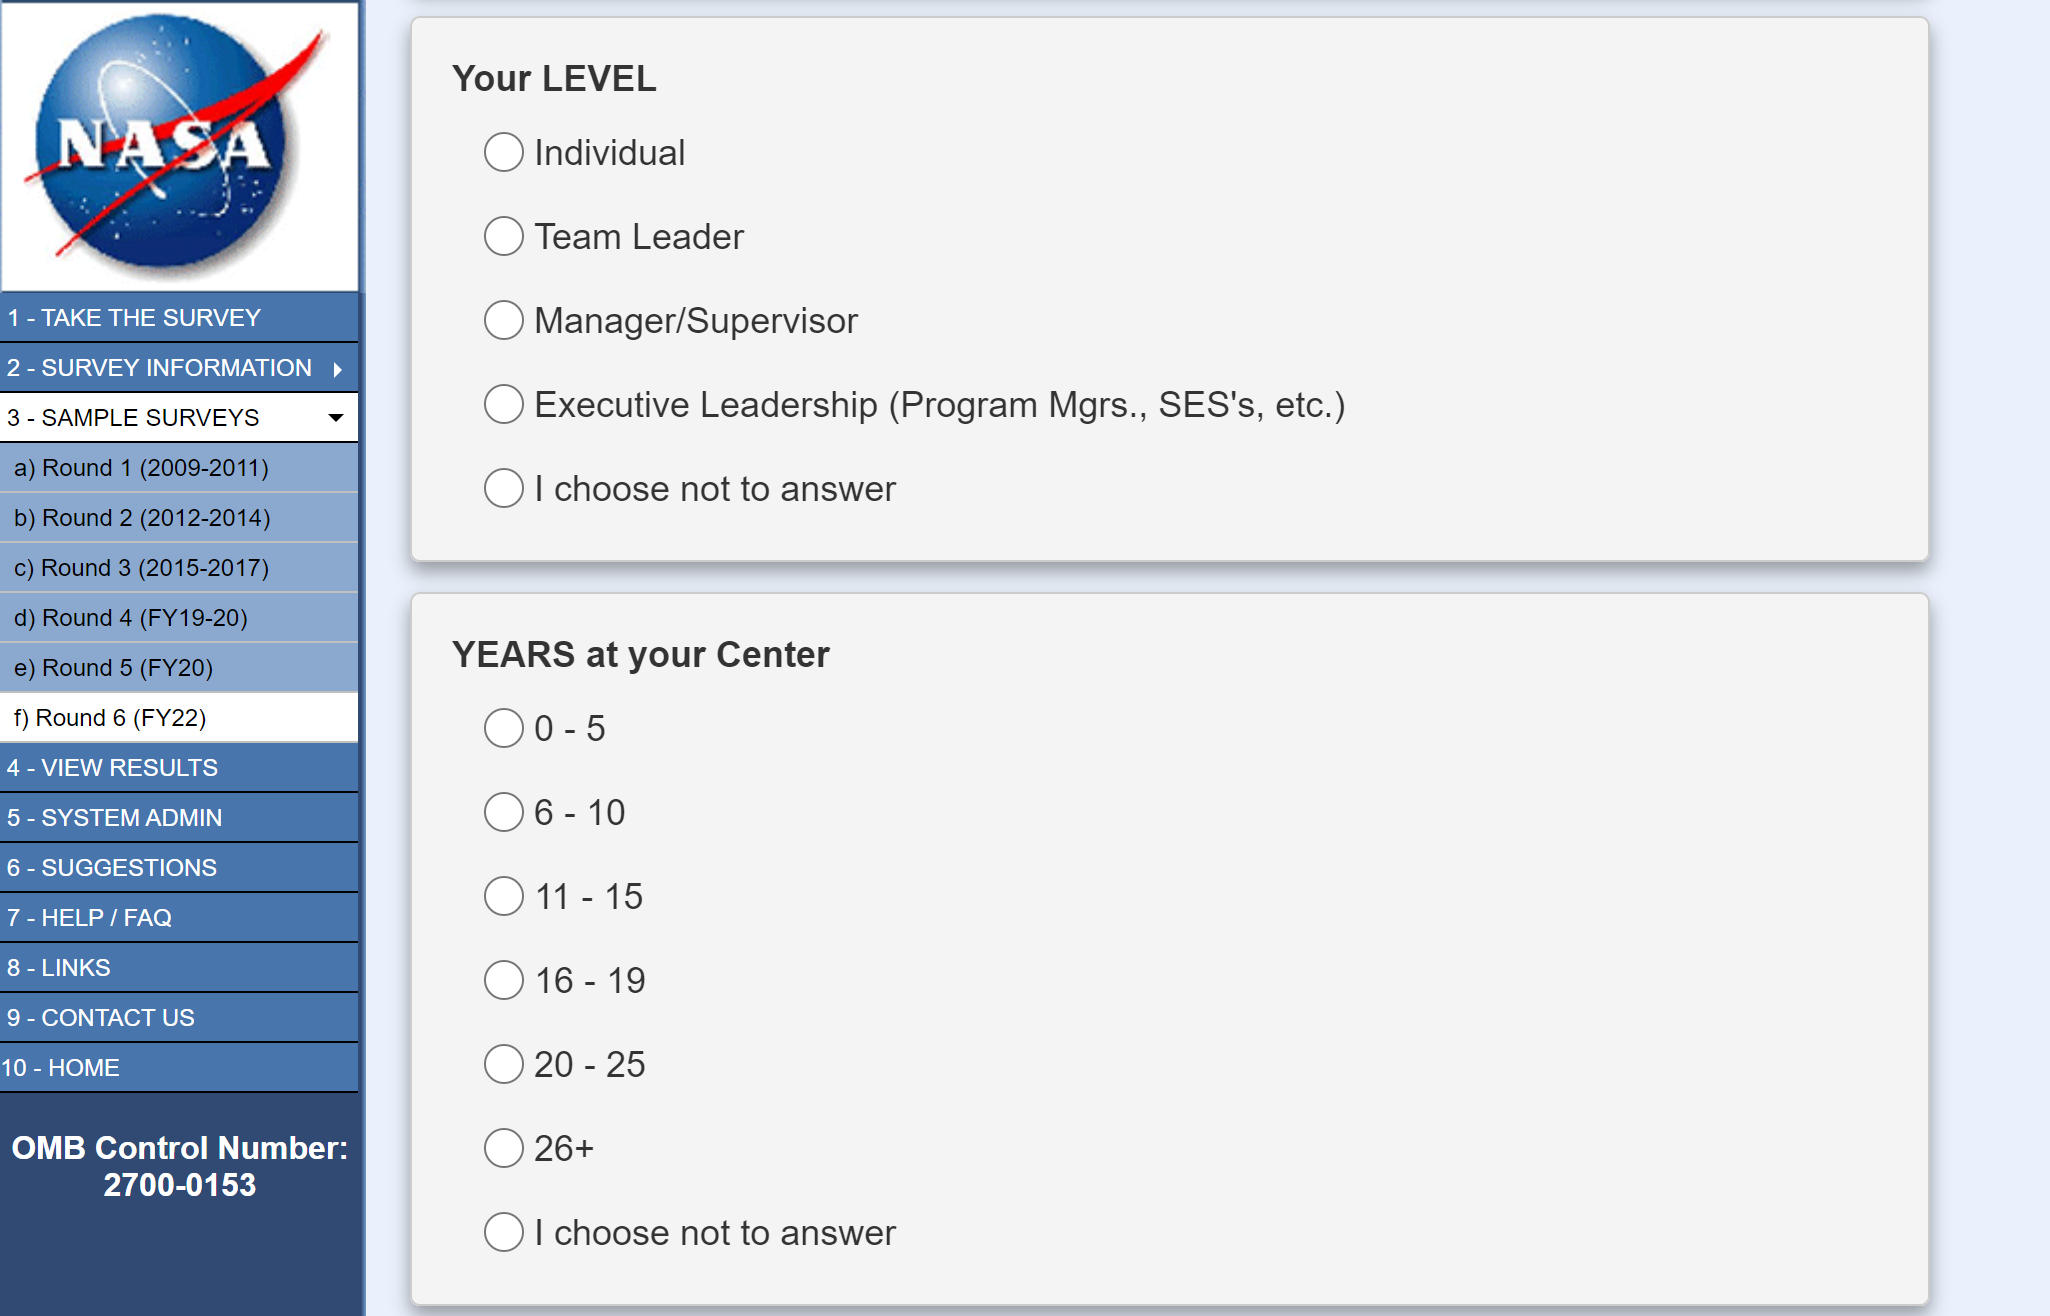Open Round 4 (FY19-20) sample survey
Image resolution: width=2050 pixels, height=1316 pixels.
tap(131, 618)
